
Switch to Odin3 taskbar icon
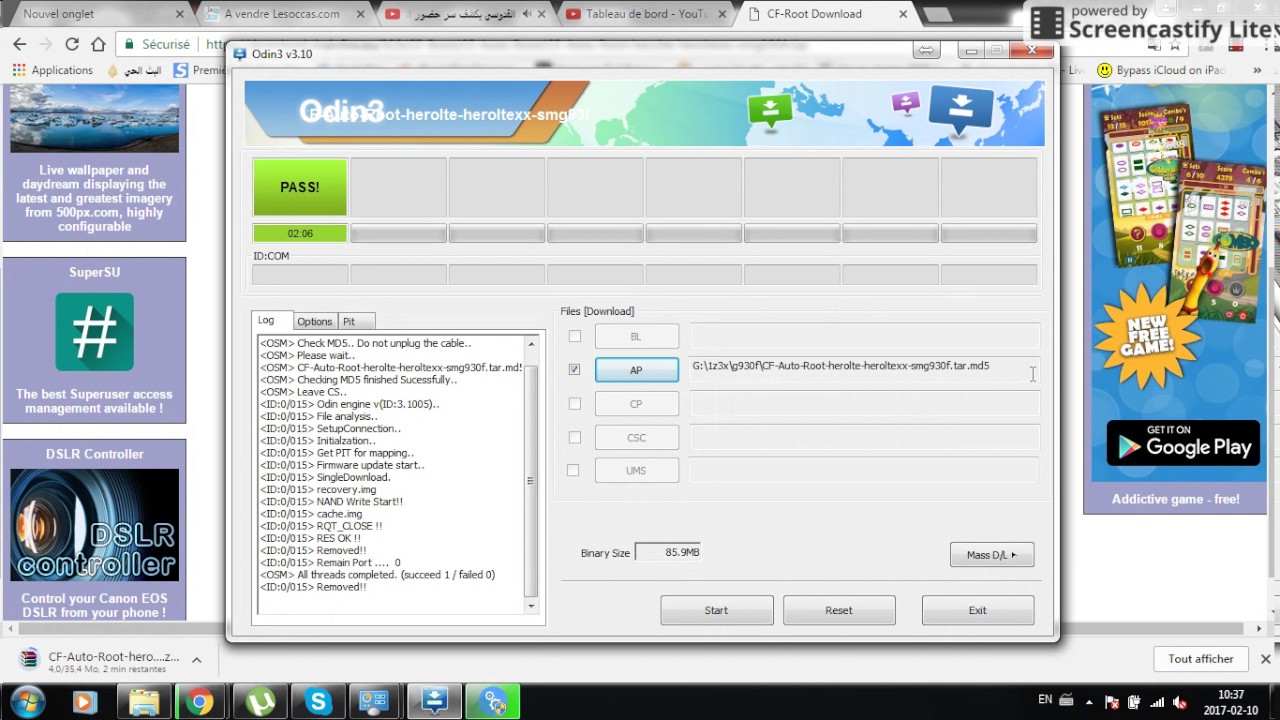coord(434,702)
